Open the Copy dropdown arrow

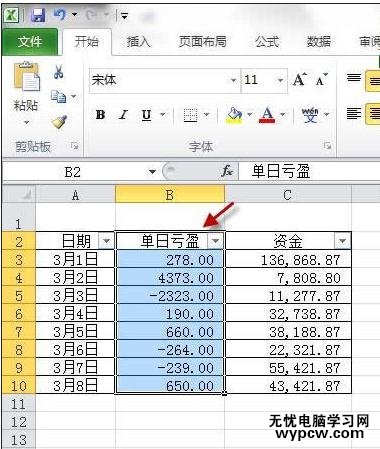click(x=73, y=97)
